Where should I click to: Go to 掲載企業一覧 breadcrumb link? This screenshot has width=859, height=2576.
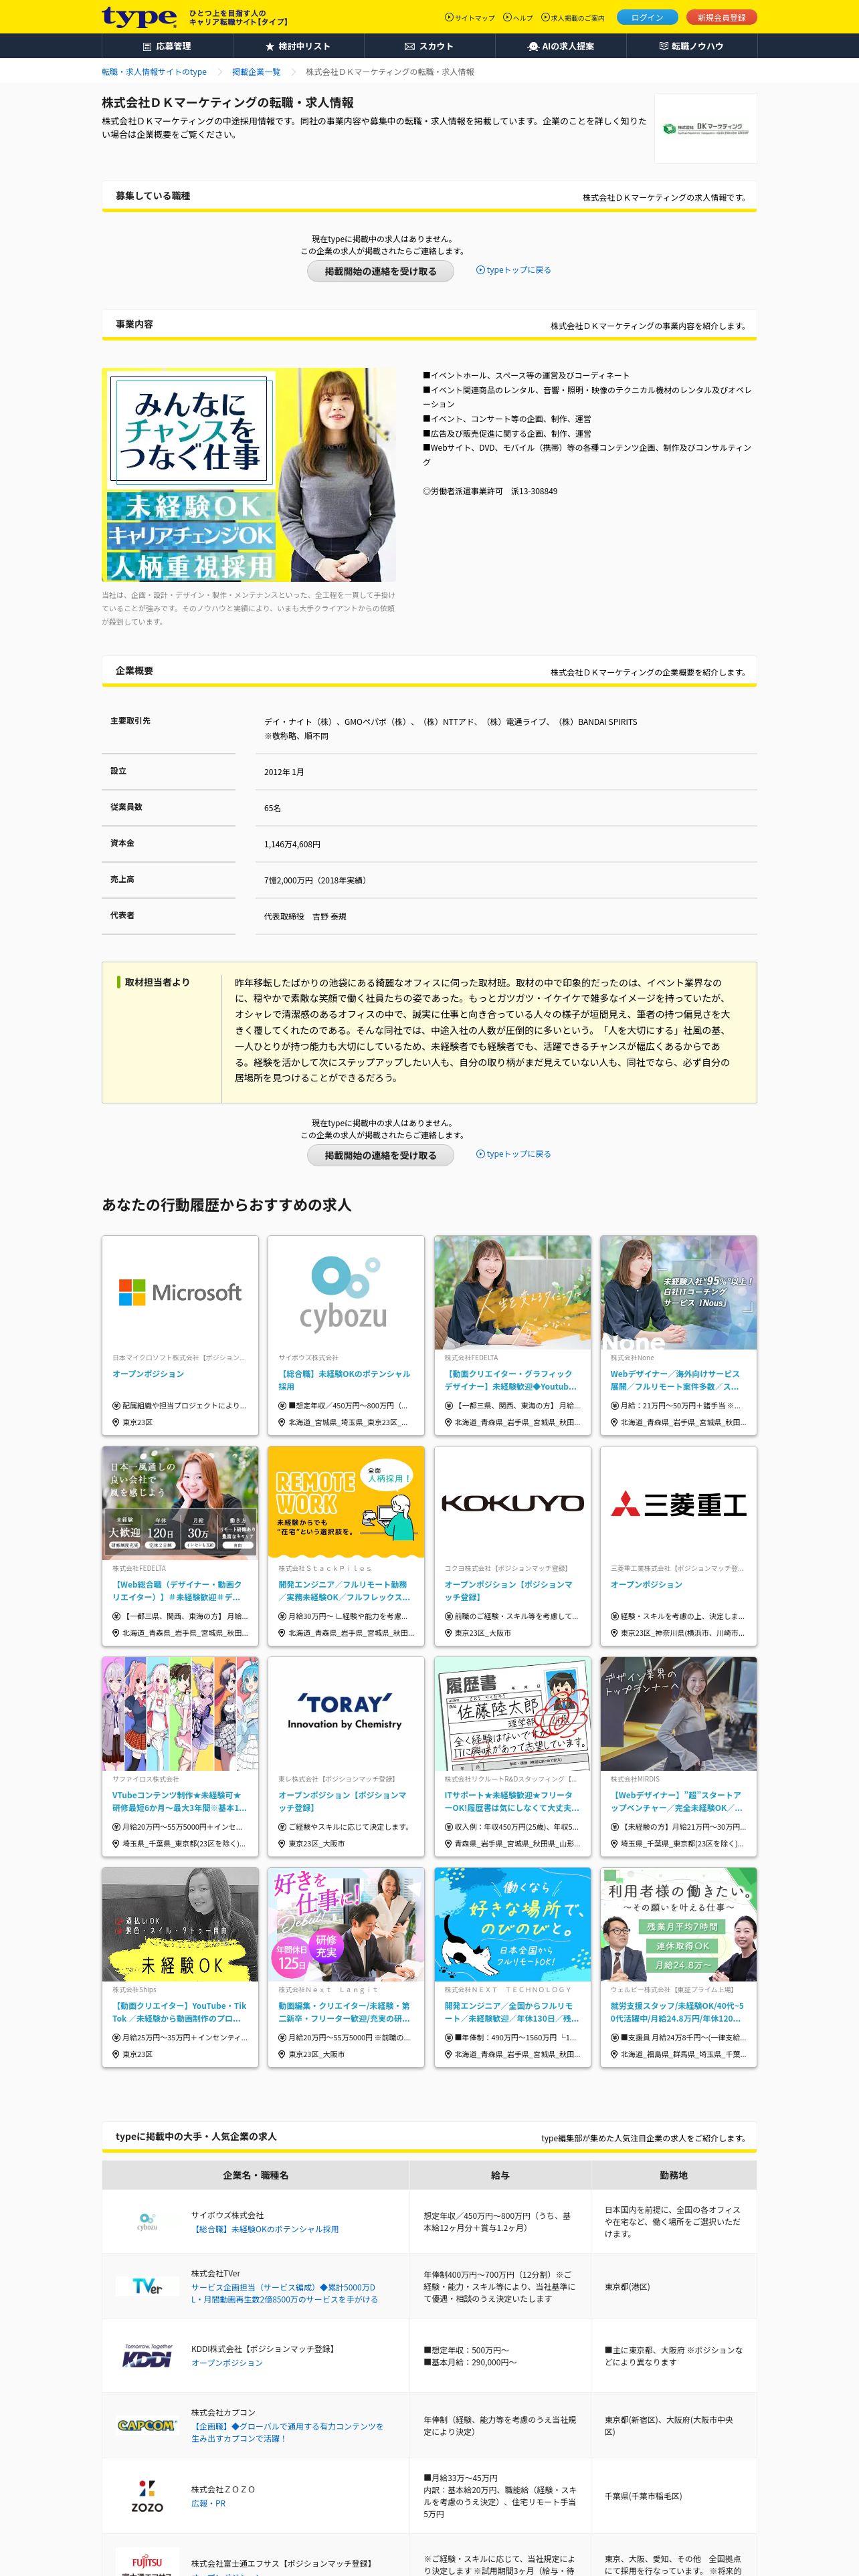256,72
